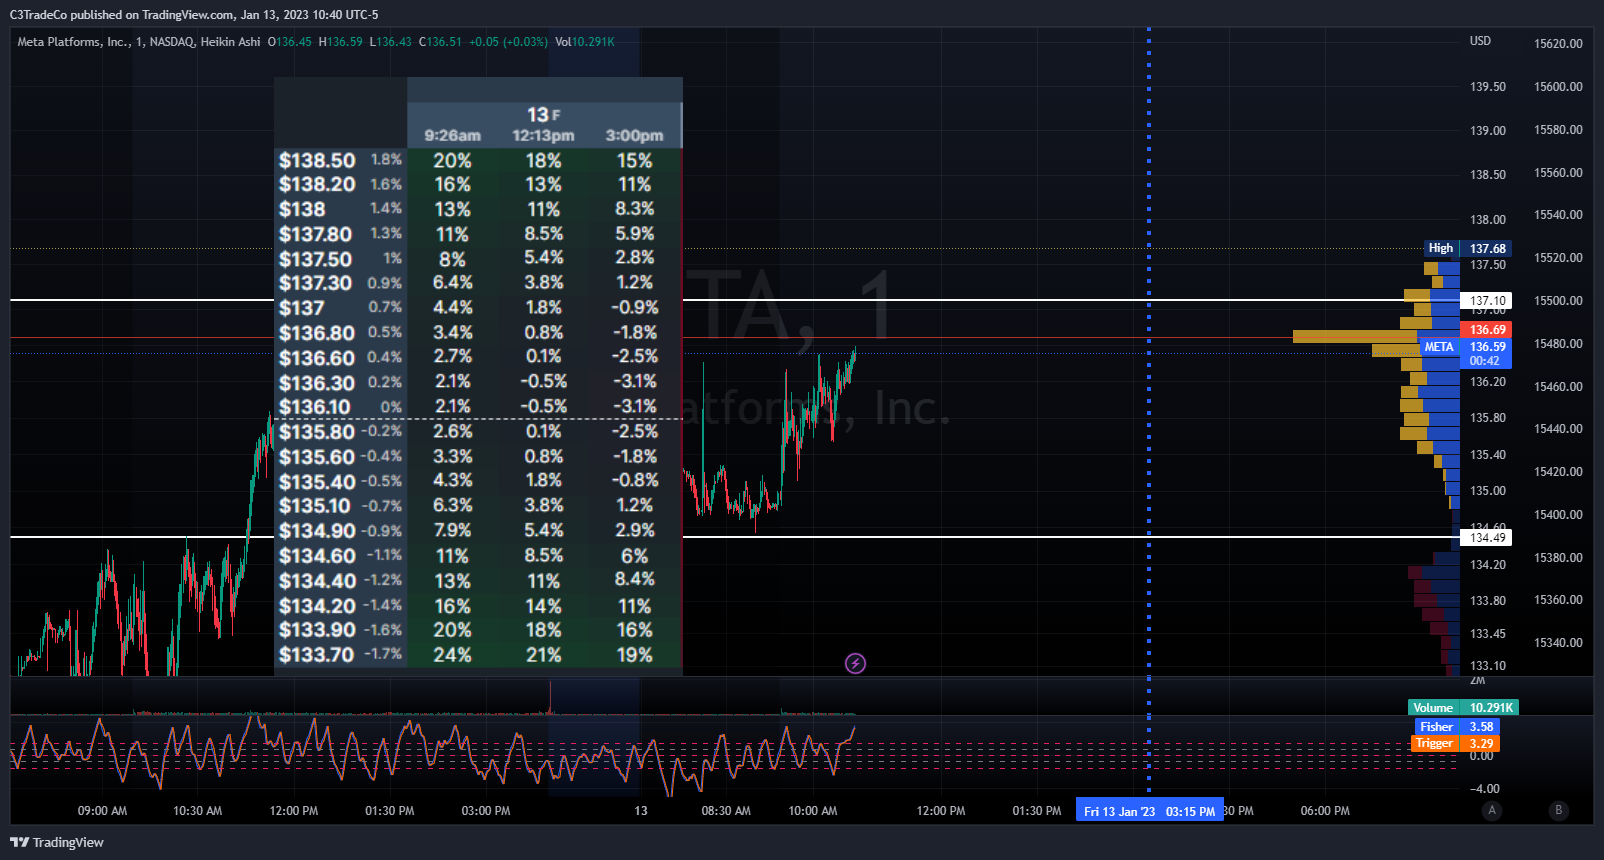Screen dimensions: 1604x860
Task: Click the META 136.59 last price label
Action: [x=1466, y=347]
